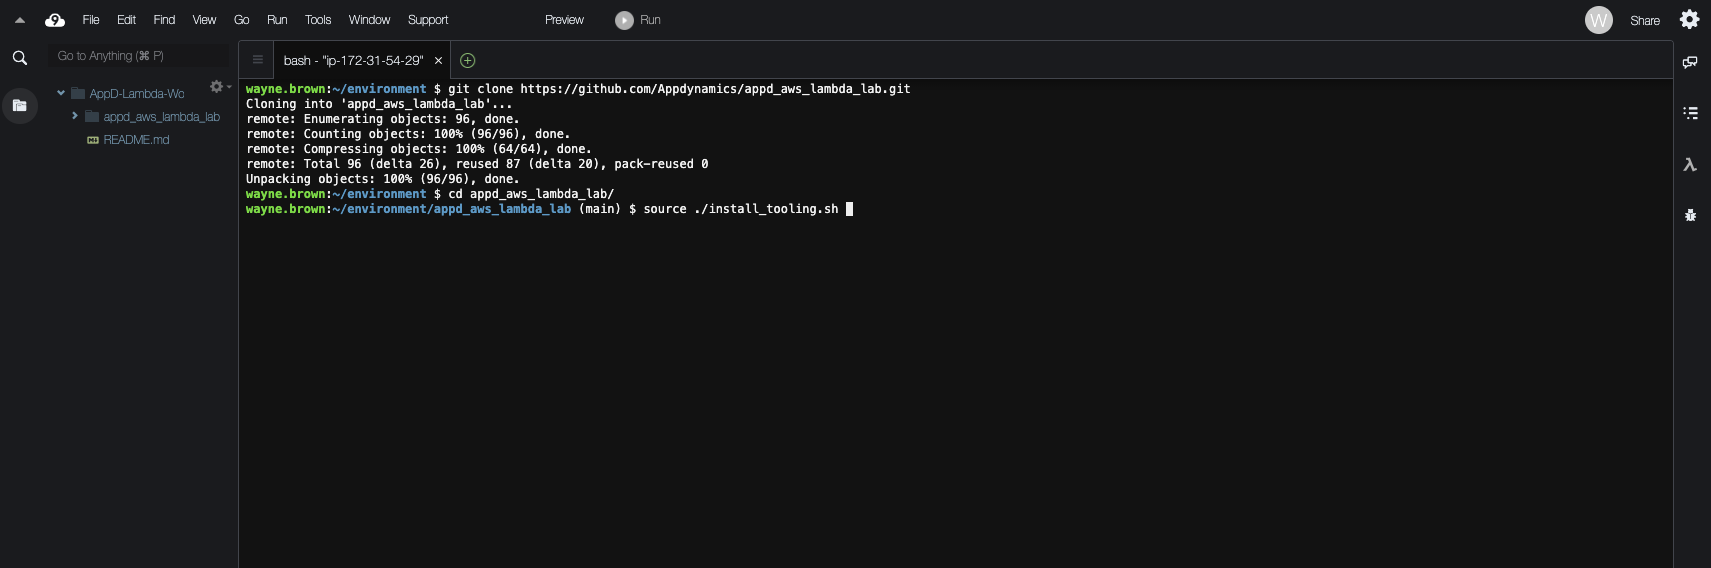Open the Tools menu
This screenshot has width=1711, height=568.
pos(317,20)
